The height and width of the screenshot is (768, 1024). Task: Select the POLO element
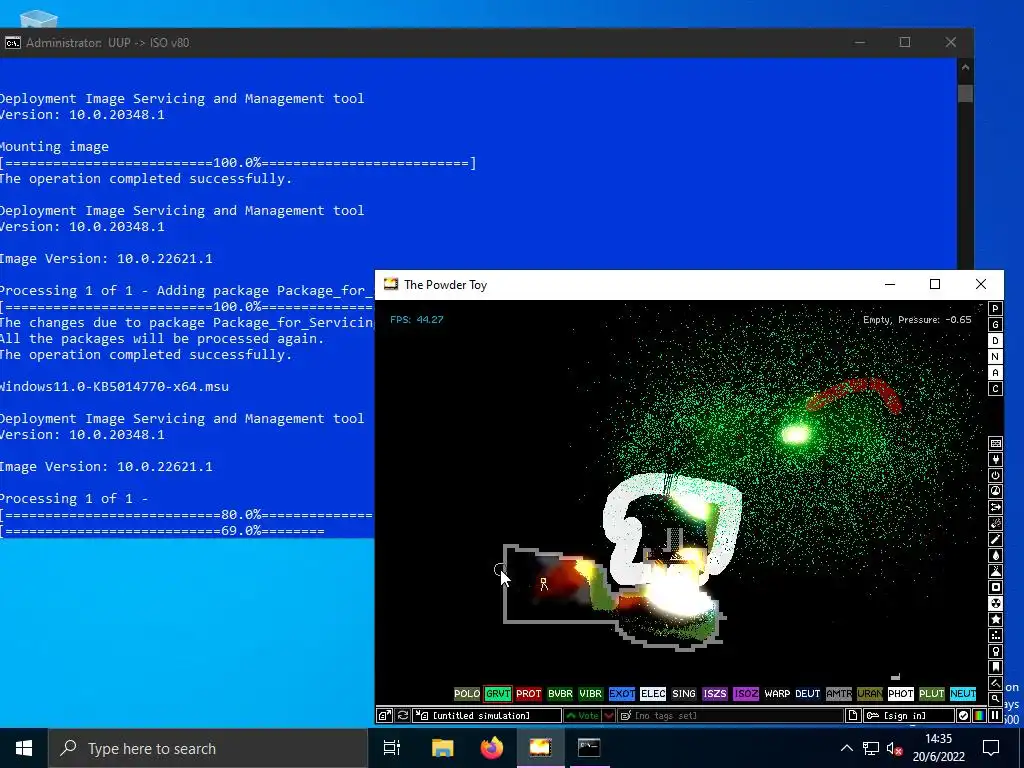click(467, 694)
